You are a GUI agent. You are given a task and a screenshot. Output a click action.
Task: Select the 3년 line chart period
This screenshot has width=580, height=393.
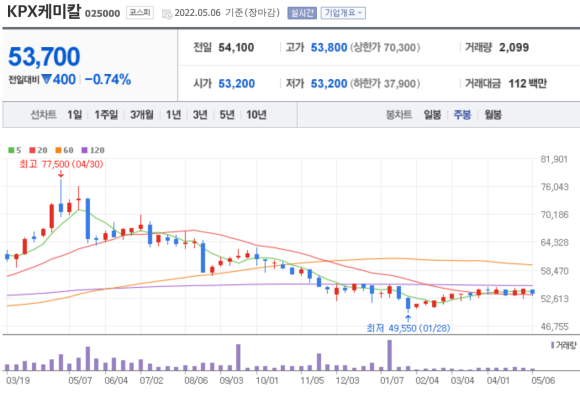pos(200,115)
